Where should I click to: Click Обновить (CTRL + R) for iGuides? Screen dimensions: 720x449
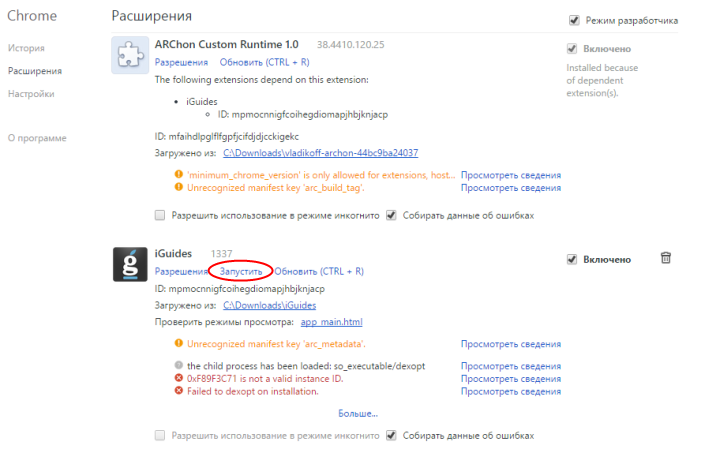(x=319, y=271)
